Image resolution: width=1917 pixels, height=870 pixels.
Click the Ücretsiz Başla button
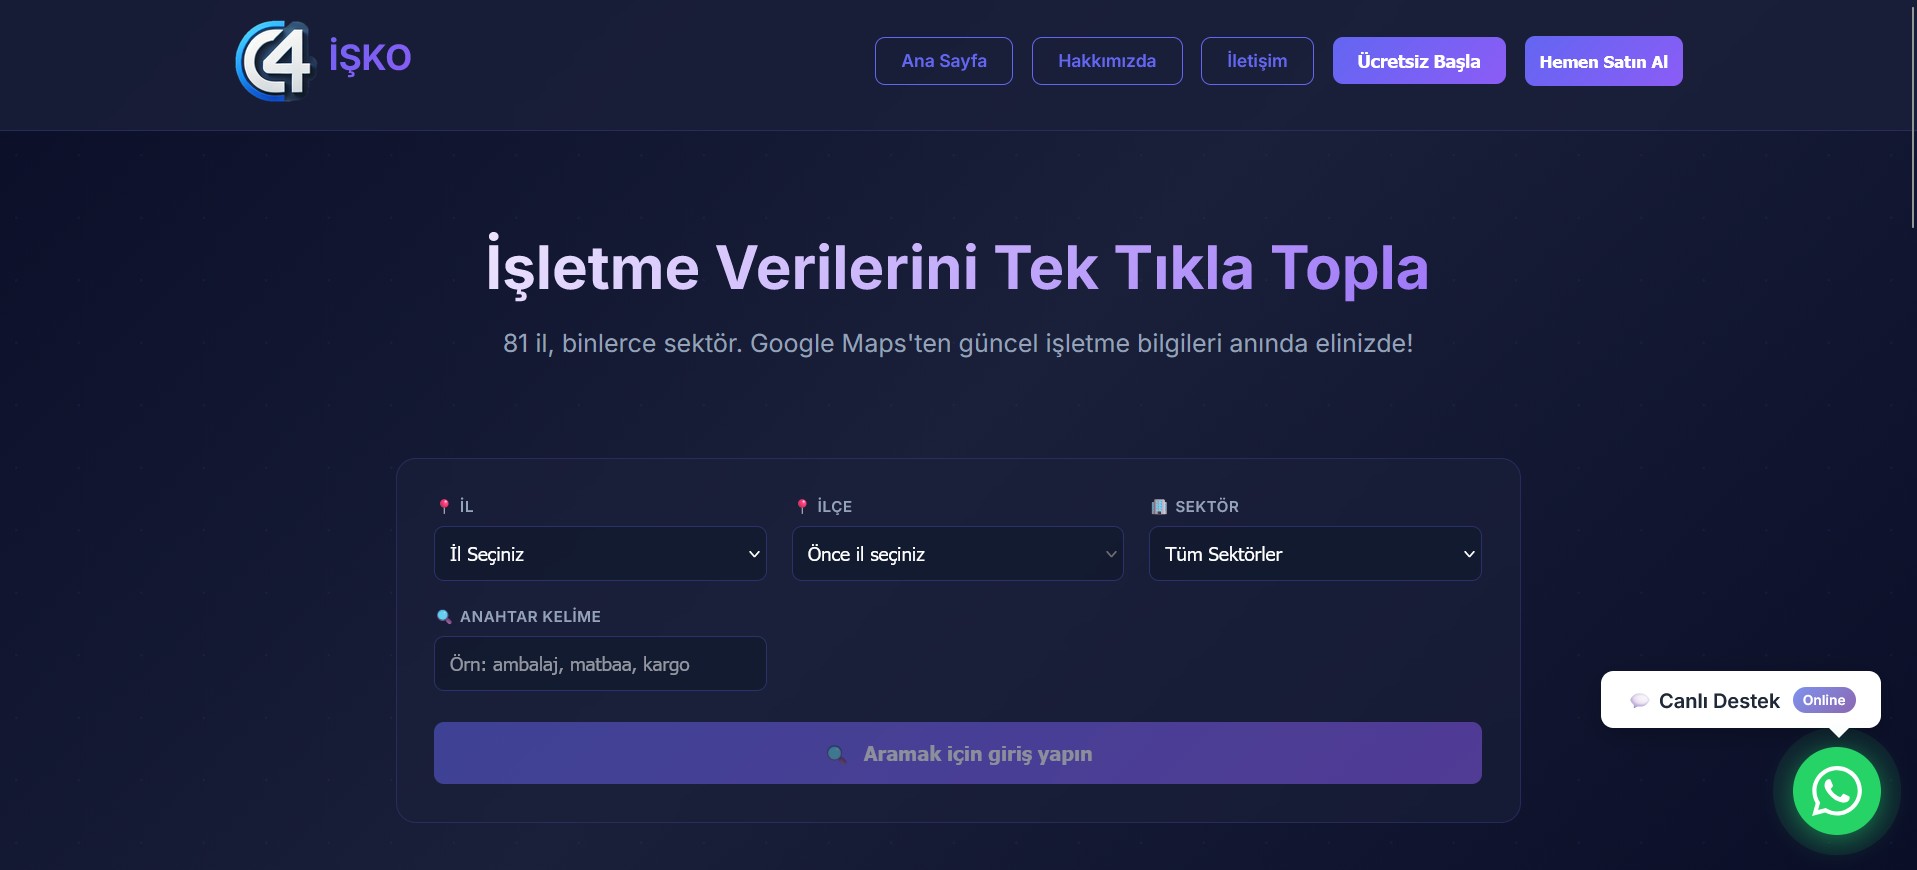point(1419,61)
